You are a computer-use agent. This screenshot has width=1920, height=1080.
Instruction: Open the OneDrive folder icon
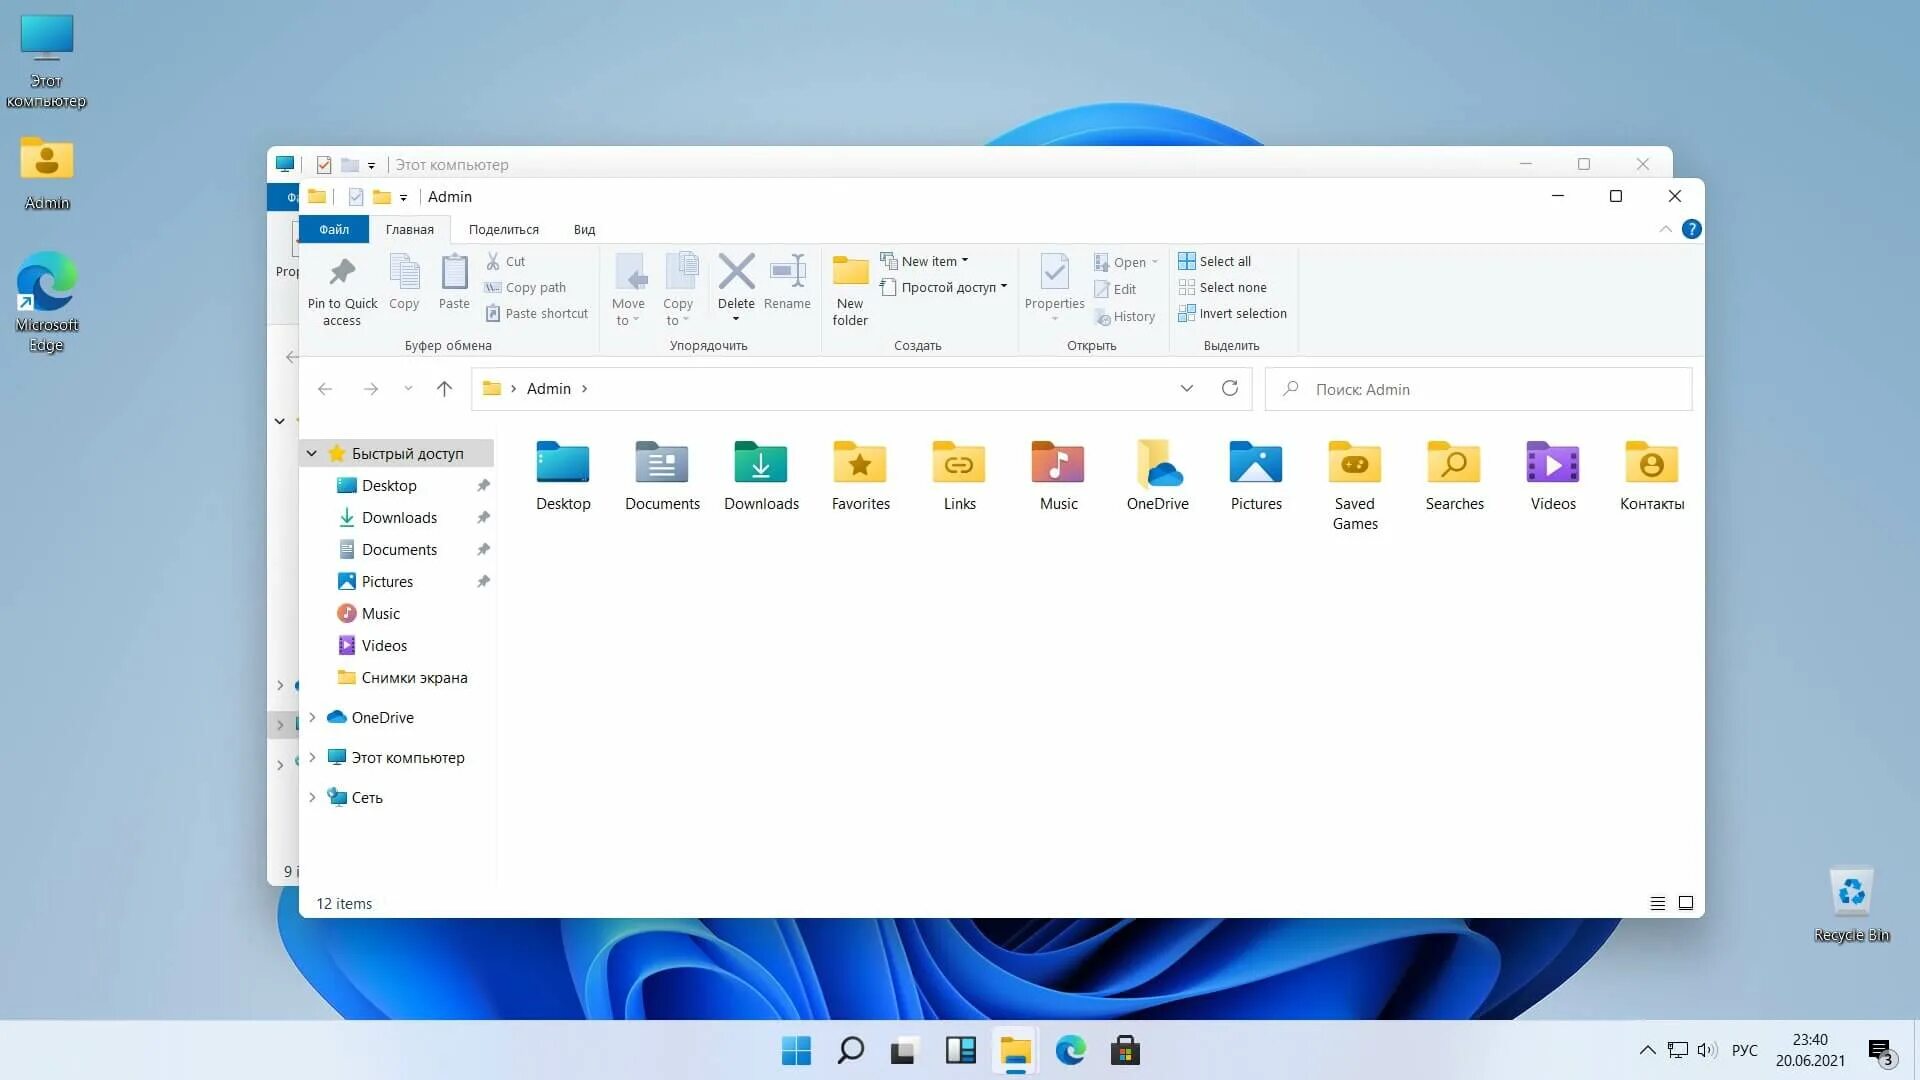pyautogui.click(x=1157, y=465)
